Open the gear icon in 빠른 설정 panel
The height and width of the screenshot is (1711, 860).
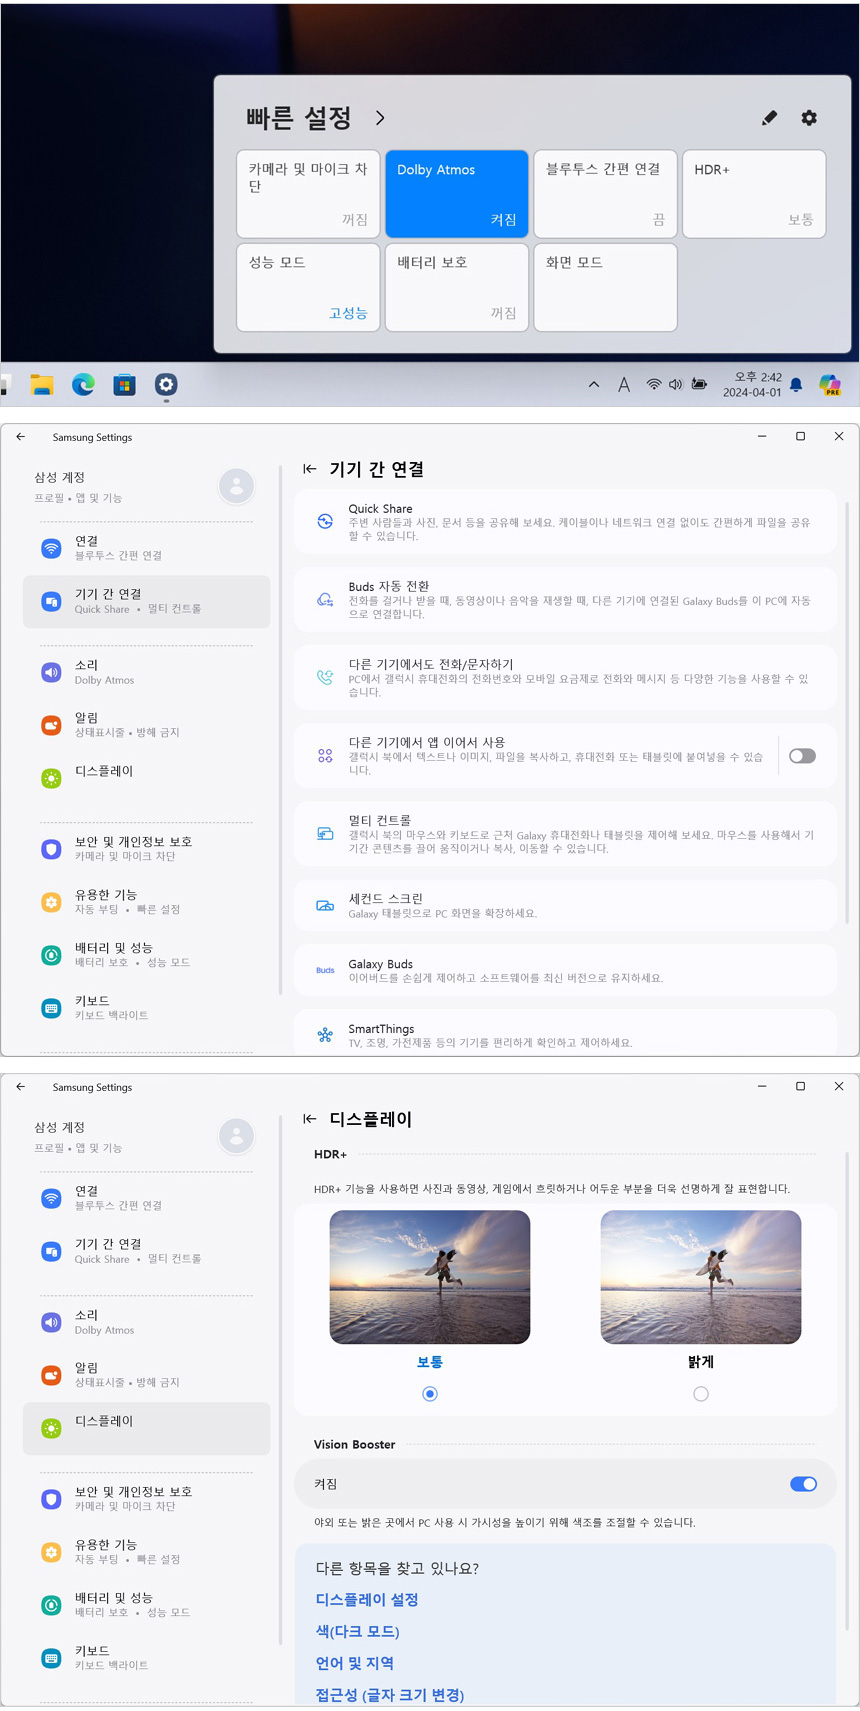809,118
